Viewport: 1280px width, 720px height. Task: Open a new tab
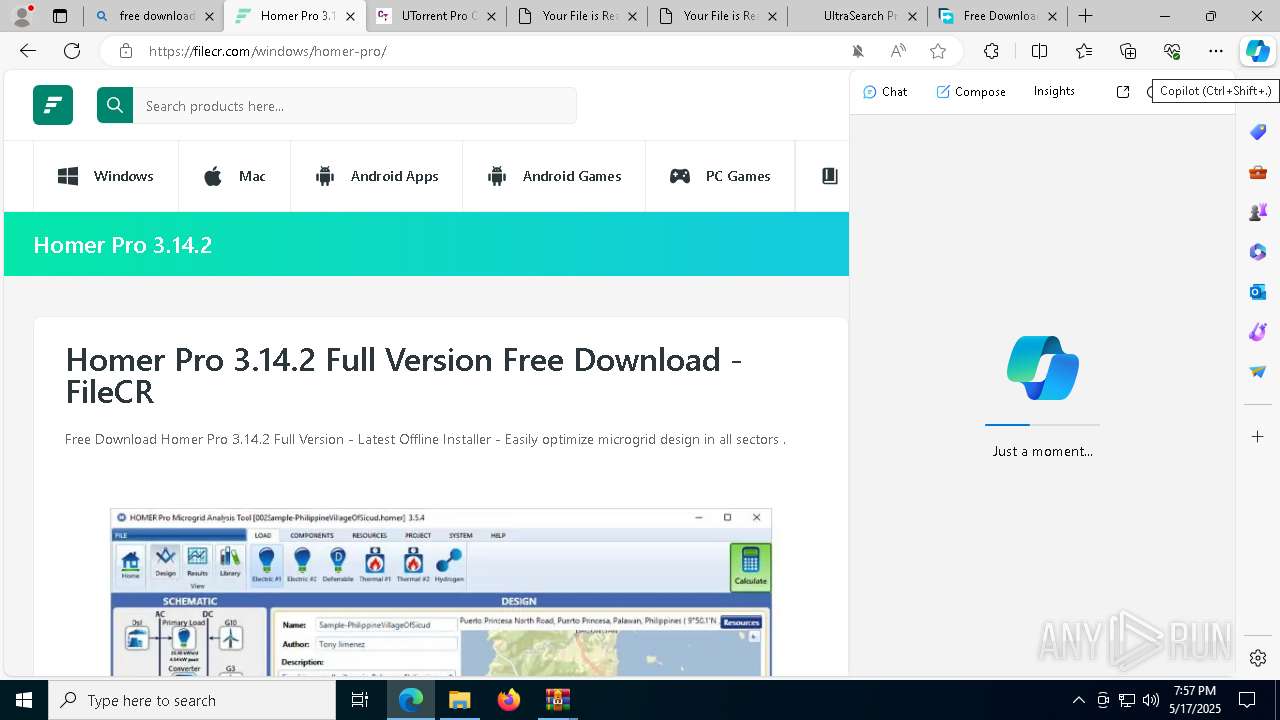[1085, 16]
